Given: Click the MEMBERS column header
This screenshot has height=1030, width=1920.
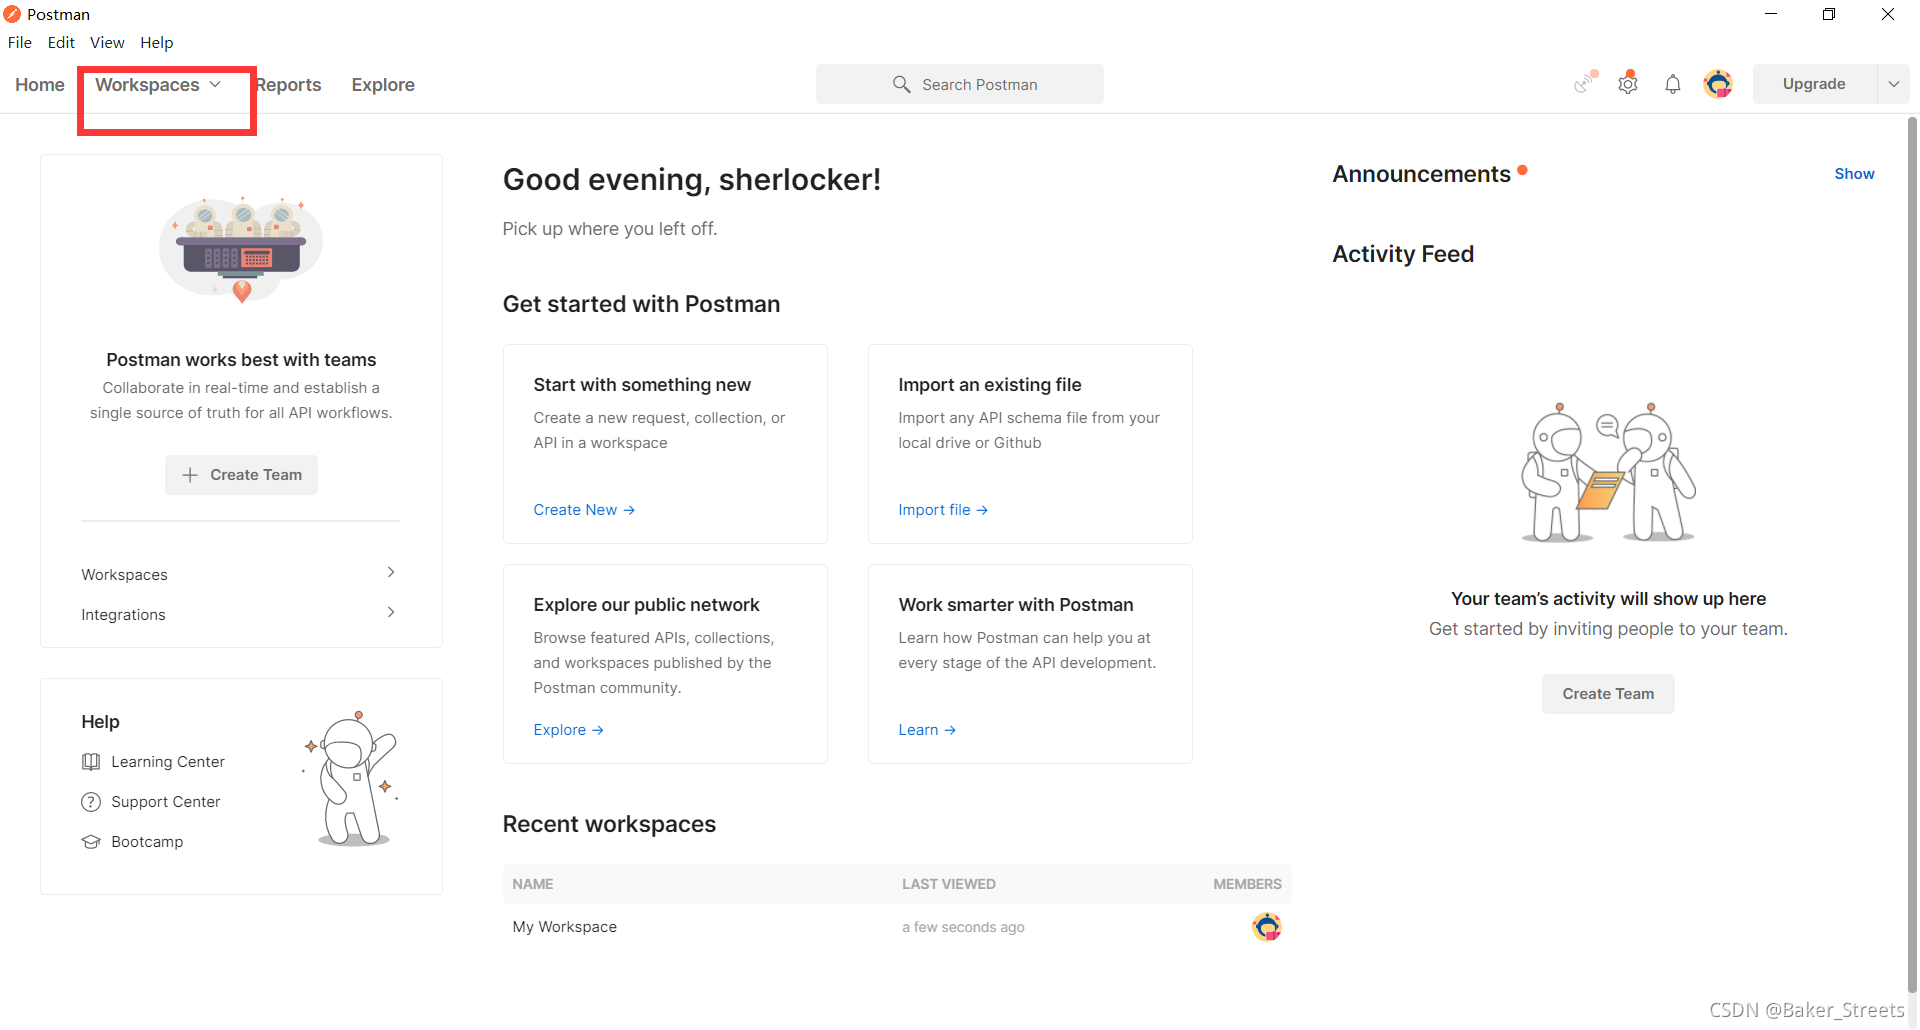Looking at the screenshot, I should [x=1247, y=884].
